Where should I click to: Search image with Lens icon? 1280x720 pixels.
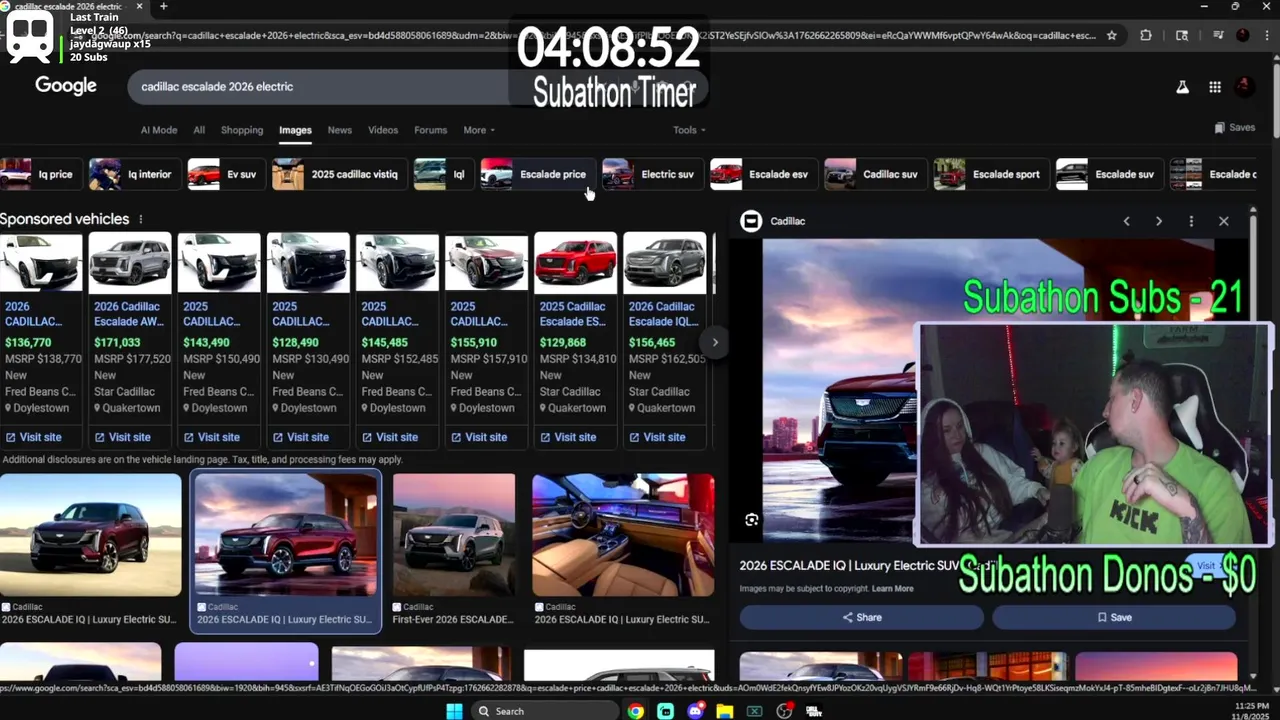click(x=752, y=519)
